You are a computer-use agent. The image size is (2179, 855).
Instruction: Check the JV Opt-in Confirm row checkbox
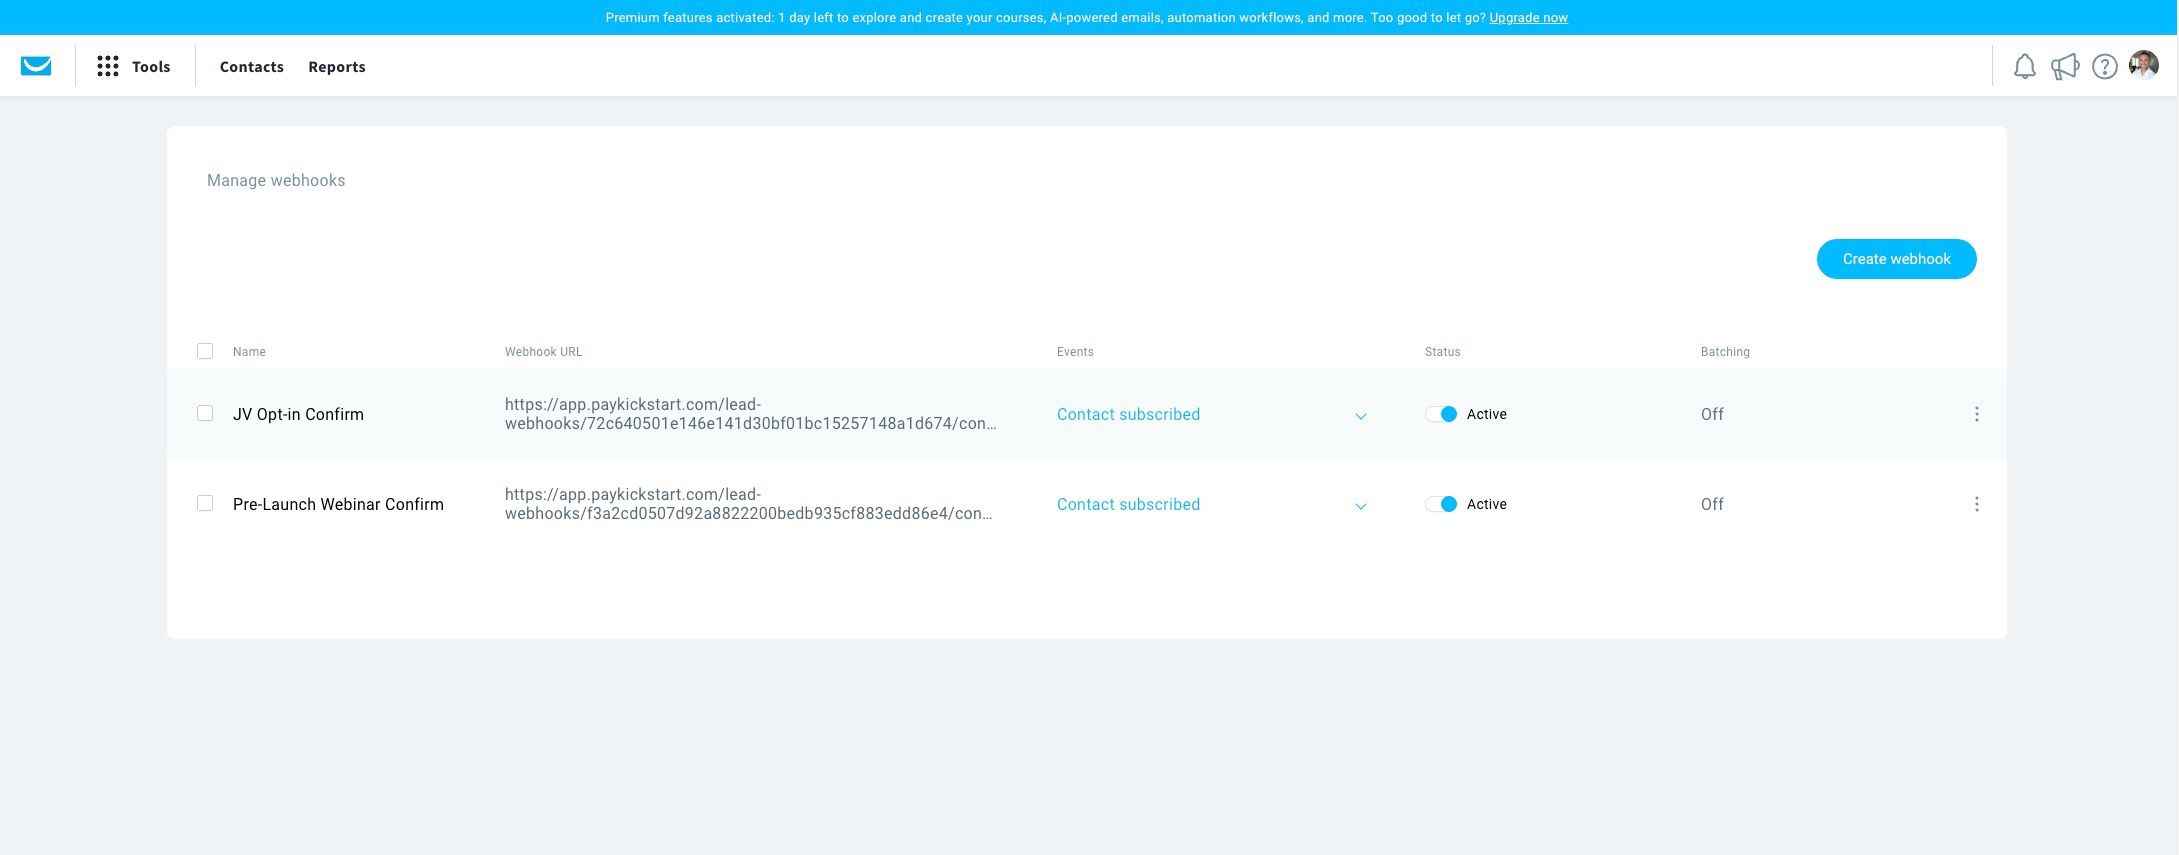205,413
